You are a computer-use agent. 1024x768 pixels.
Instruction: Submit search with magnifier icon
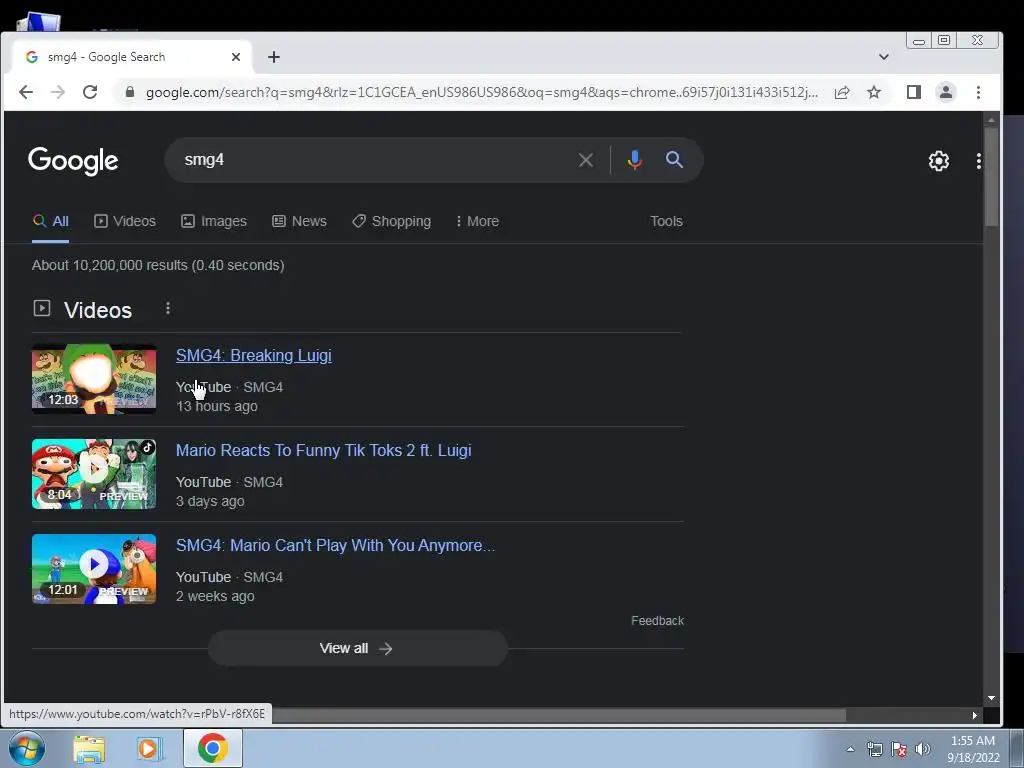(675, 160)
